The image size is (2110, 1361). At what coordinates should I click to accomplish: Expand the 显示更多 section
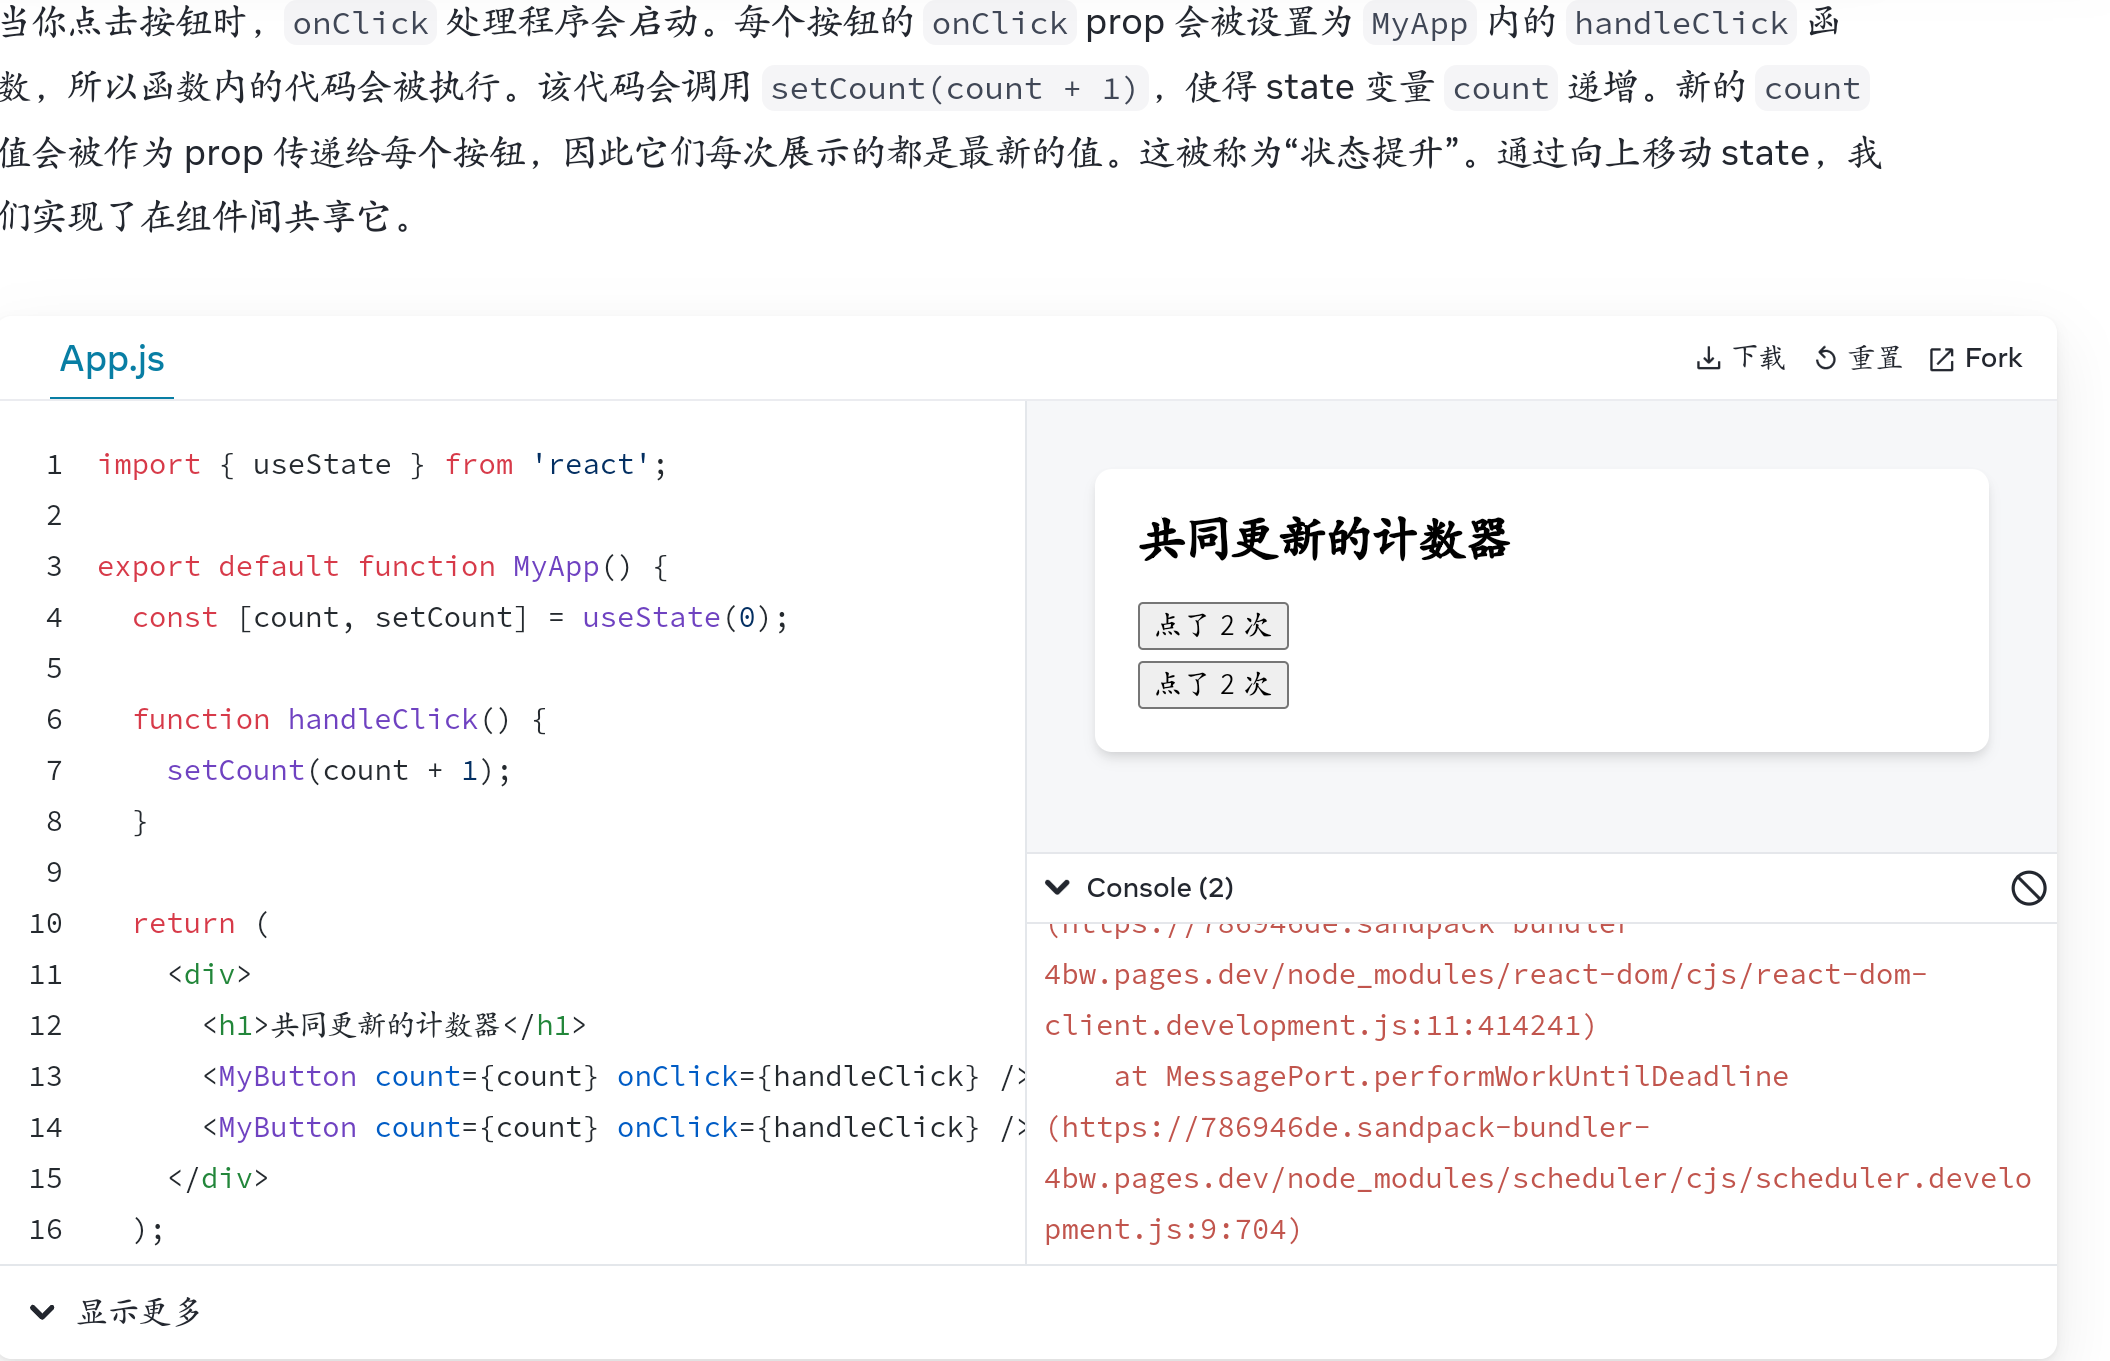tap(138, 1311)
